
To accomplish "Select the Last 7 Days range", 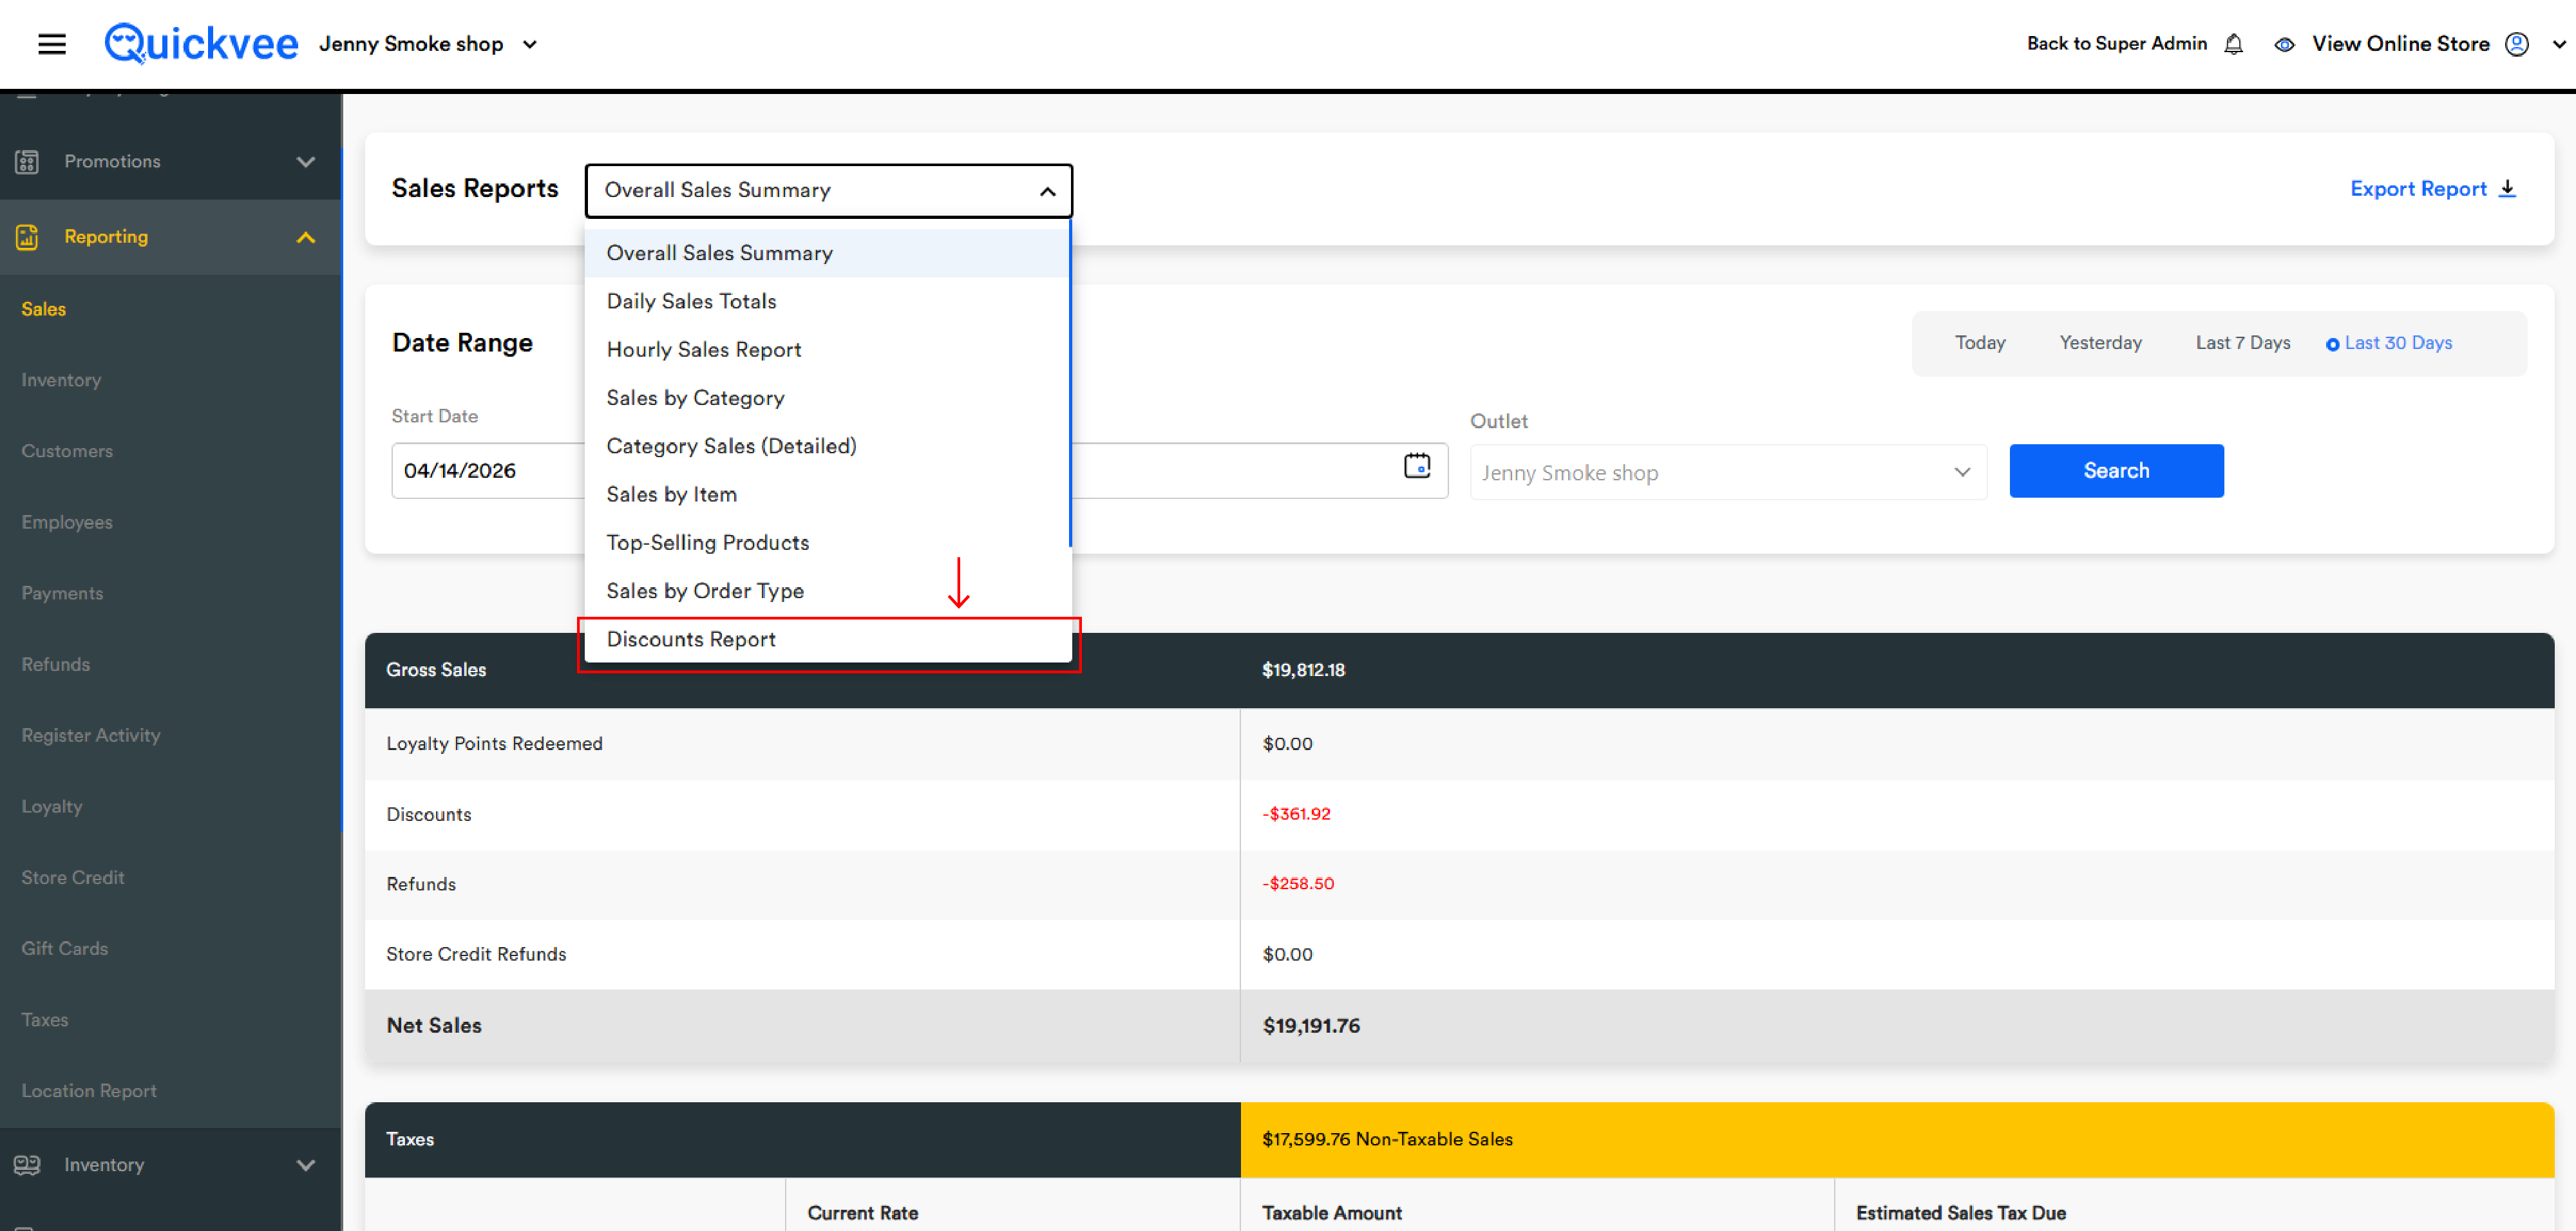I will click(x=2242, y=343).
